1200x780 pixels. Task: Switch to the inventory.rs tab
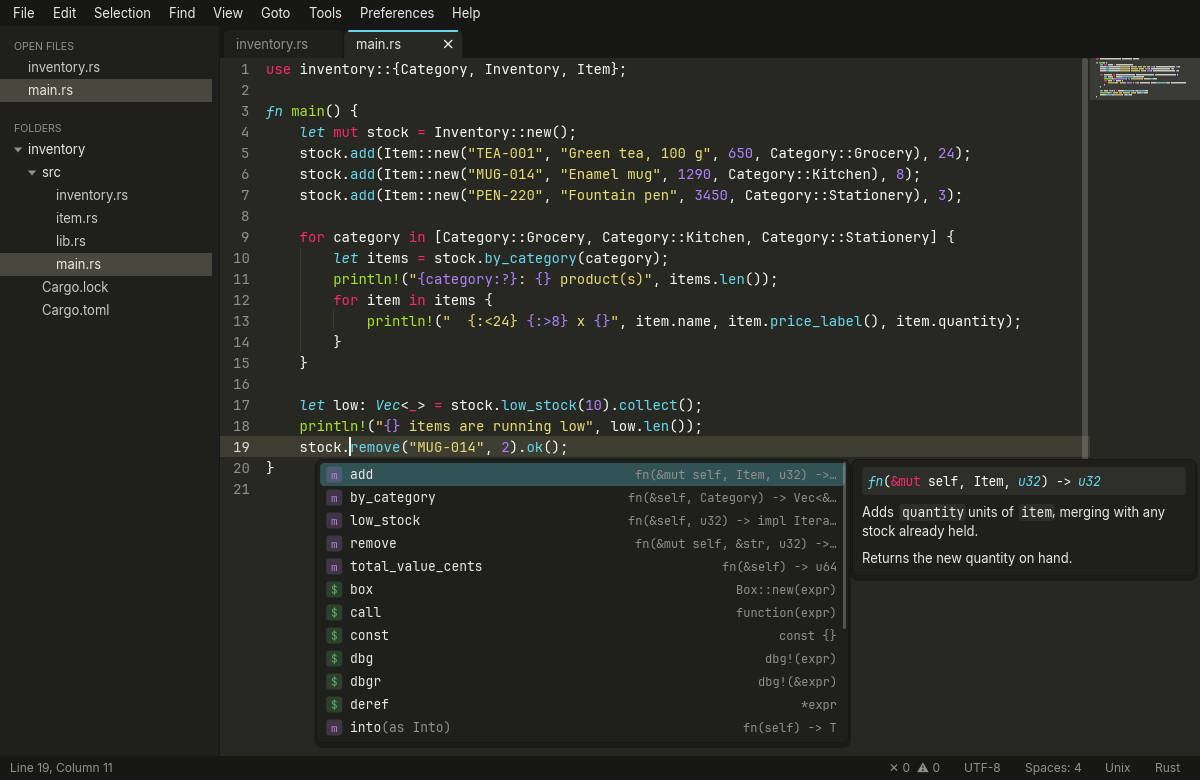(x=283, y=44)
